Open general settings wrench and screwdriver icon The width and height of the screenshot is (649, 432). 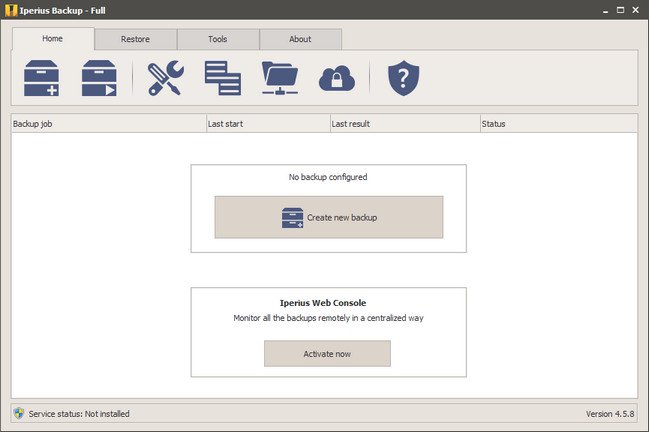click(x=166, y=78)
